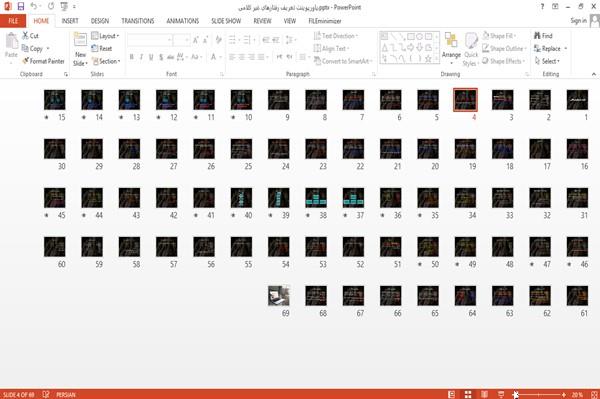Screen dimensions: 600x399
Task: Click the Sign in link
Action: (578, 21)
